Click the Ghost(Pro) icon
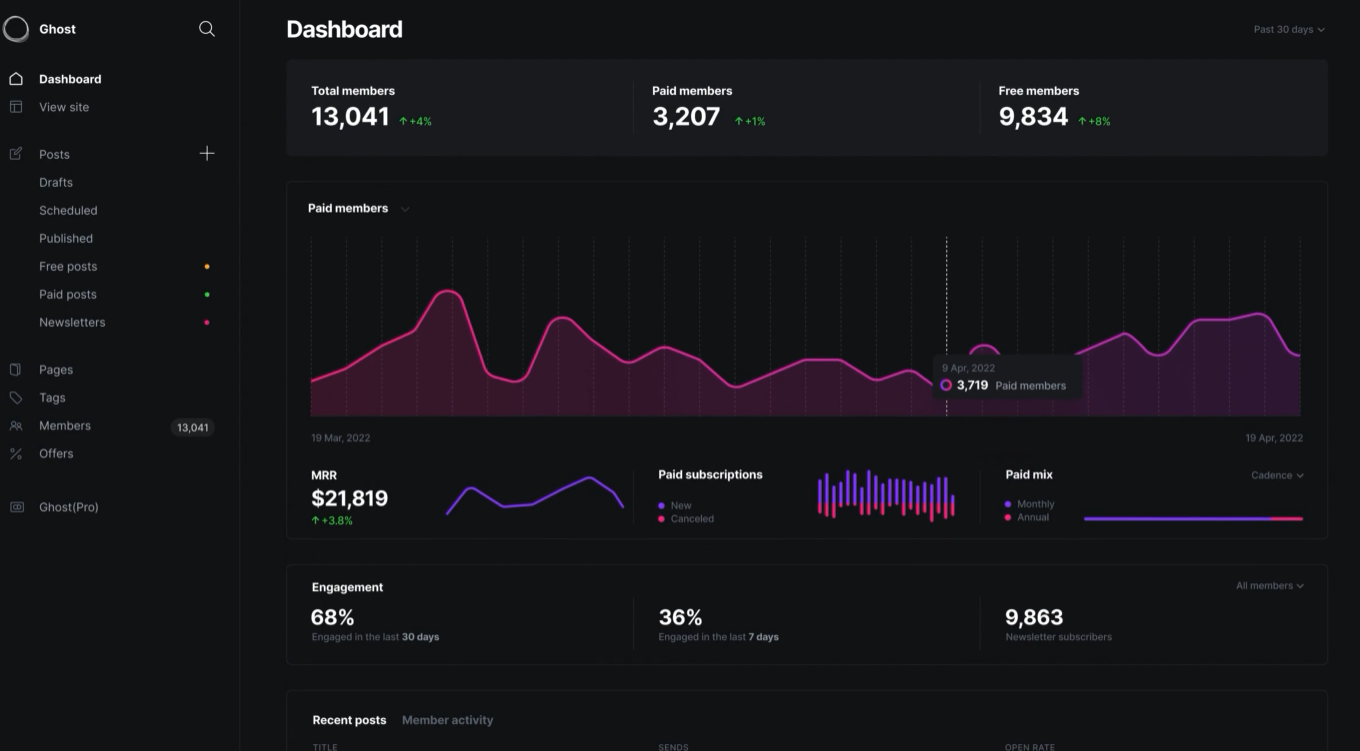Image resolution: width=1360 pixels, height=751 pixels. [x=16, y=507]
